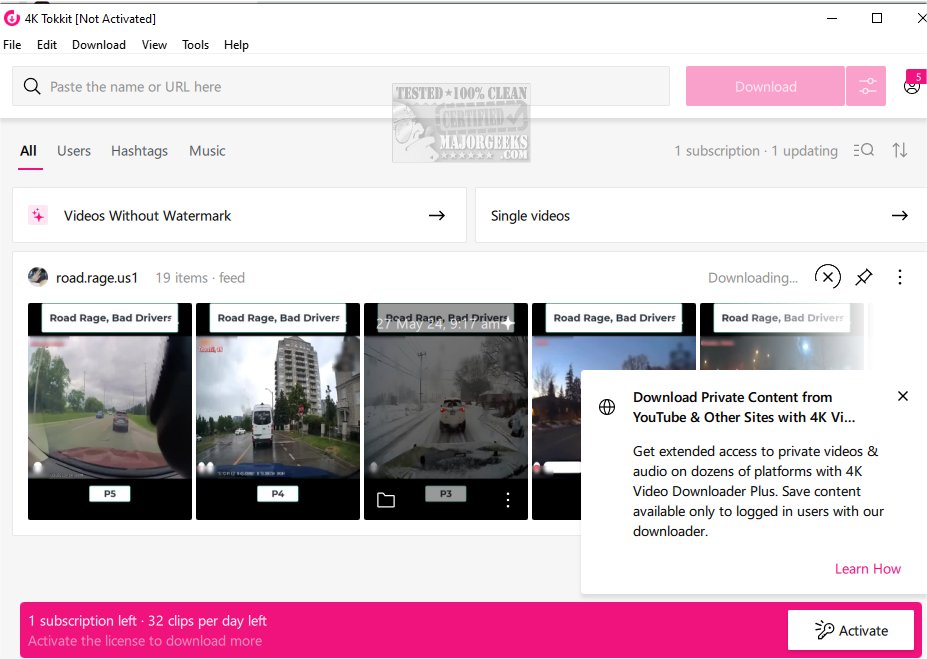The height and width of the screenshot is (659, 927).
Task: Click sparkle icon beside Videos Without Watermark
Action: pos(38,216)
